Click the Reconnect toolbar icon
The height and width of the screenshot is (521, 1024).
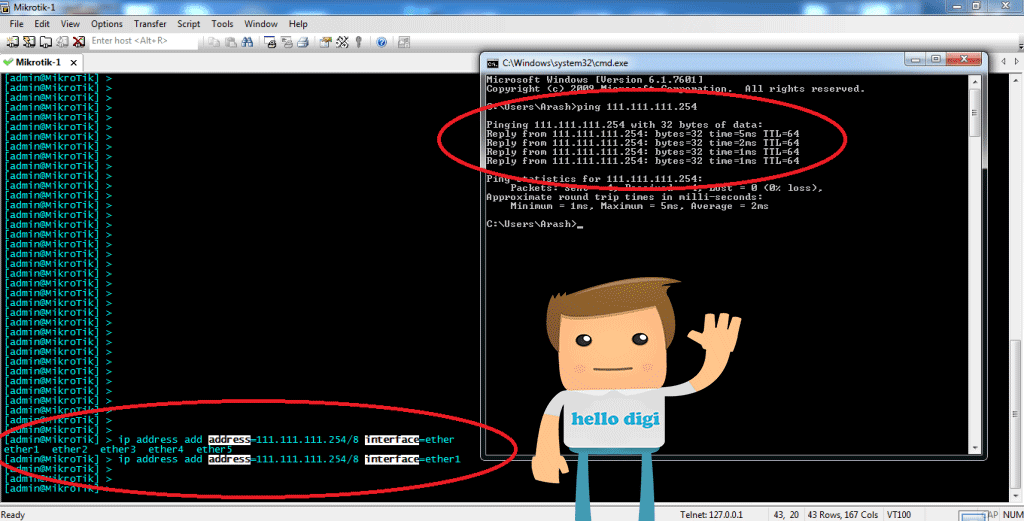[62, 42]
